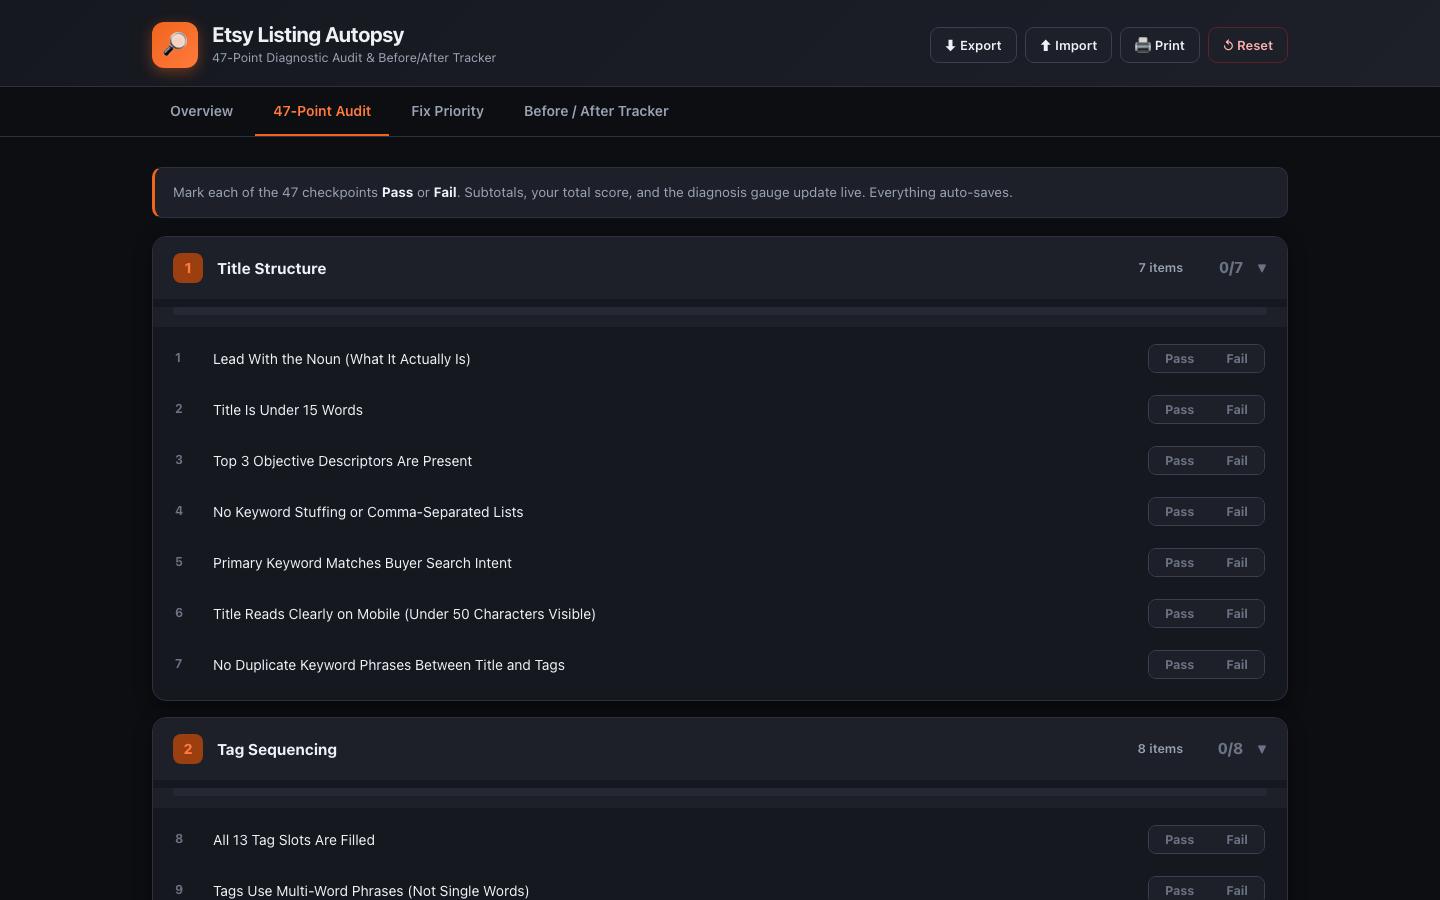This screenshot has height=900, width=1440.
Task: Mark 'Lead With the Noun' as Pass
Action: pos(1179,359)
